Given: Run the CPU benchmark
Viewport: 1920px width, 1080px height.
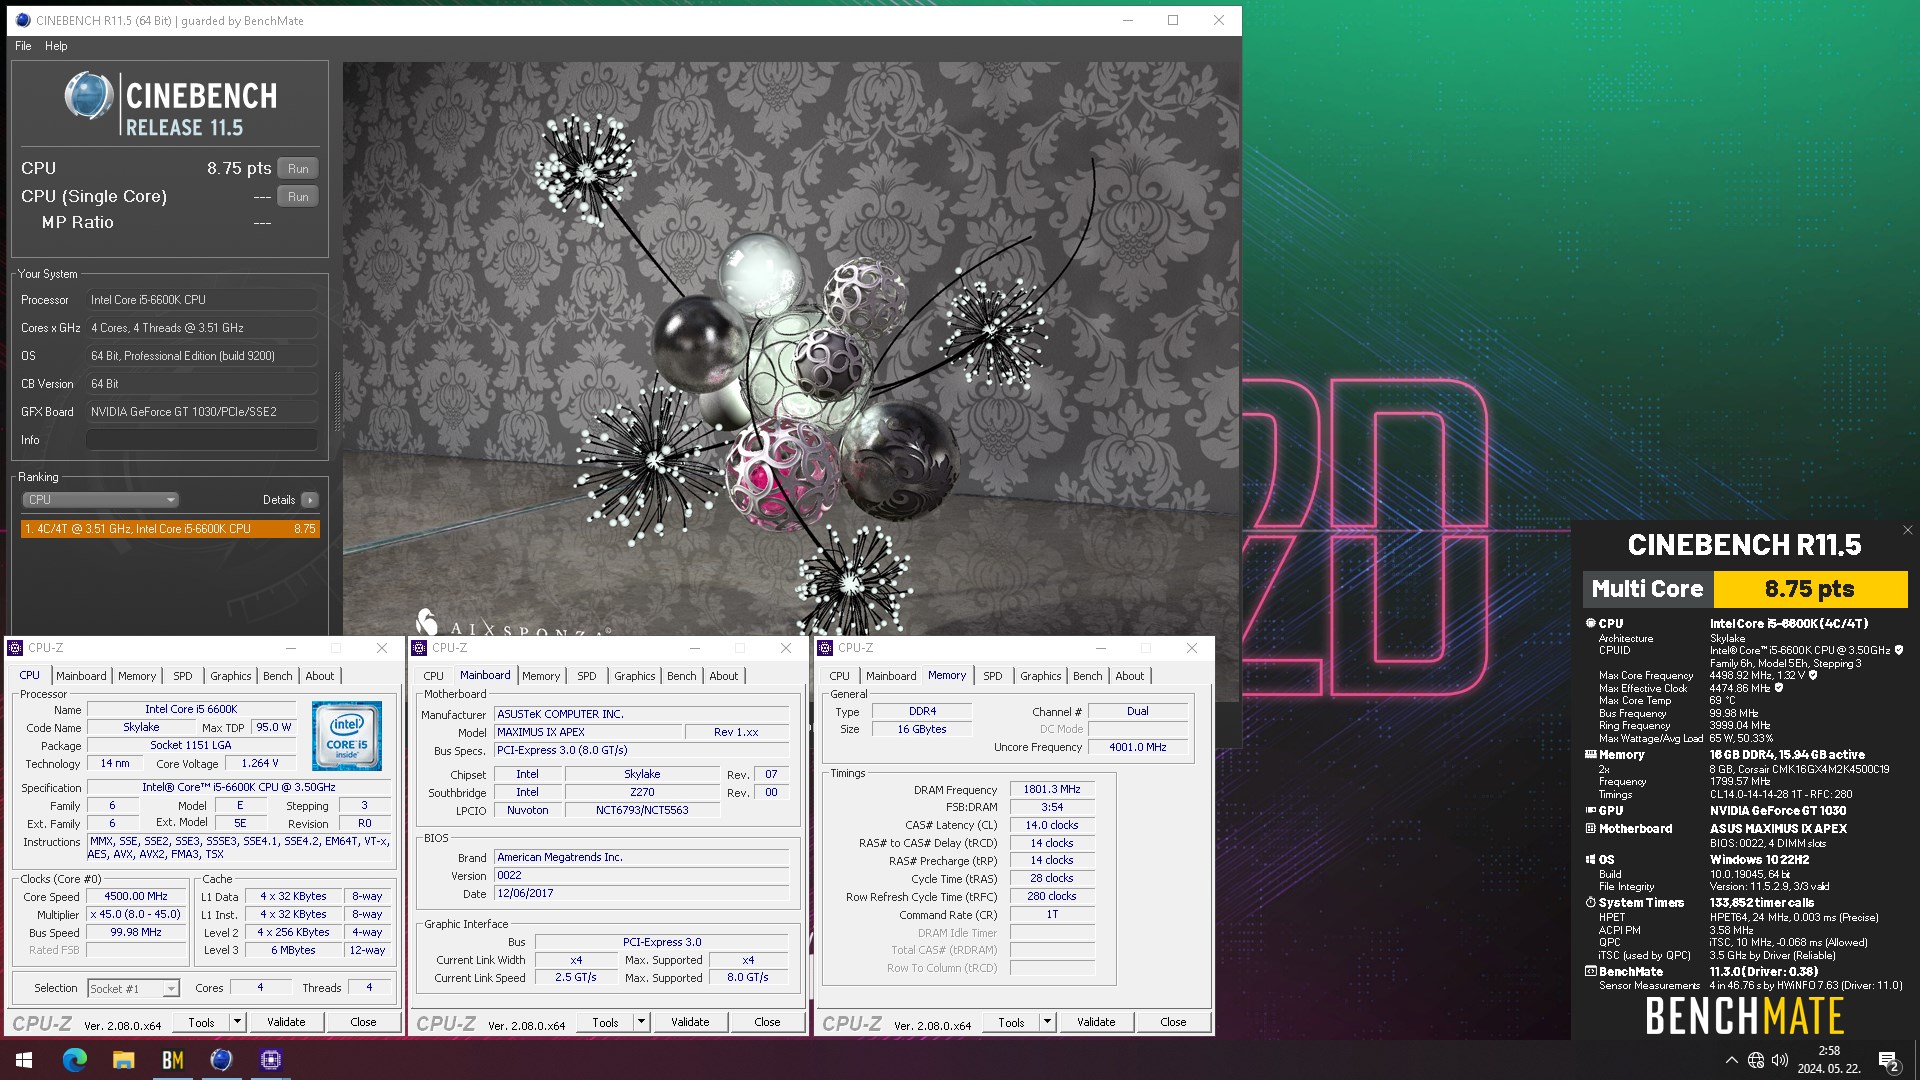Looking at the screenshot, I should 298,168.
